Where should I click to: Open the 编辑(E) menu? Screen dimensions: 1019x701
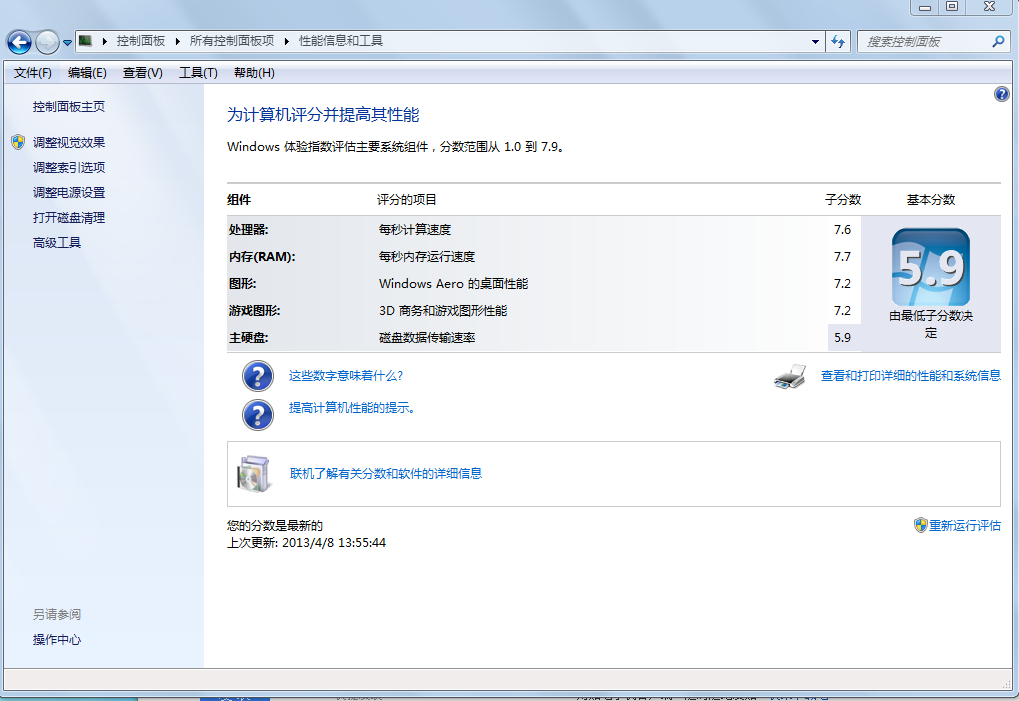pos(87,73)
